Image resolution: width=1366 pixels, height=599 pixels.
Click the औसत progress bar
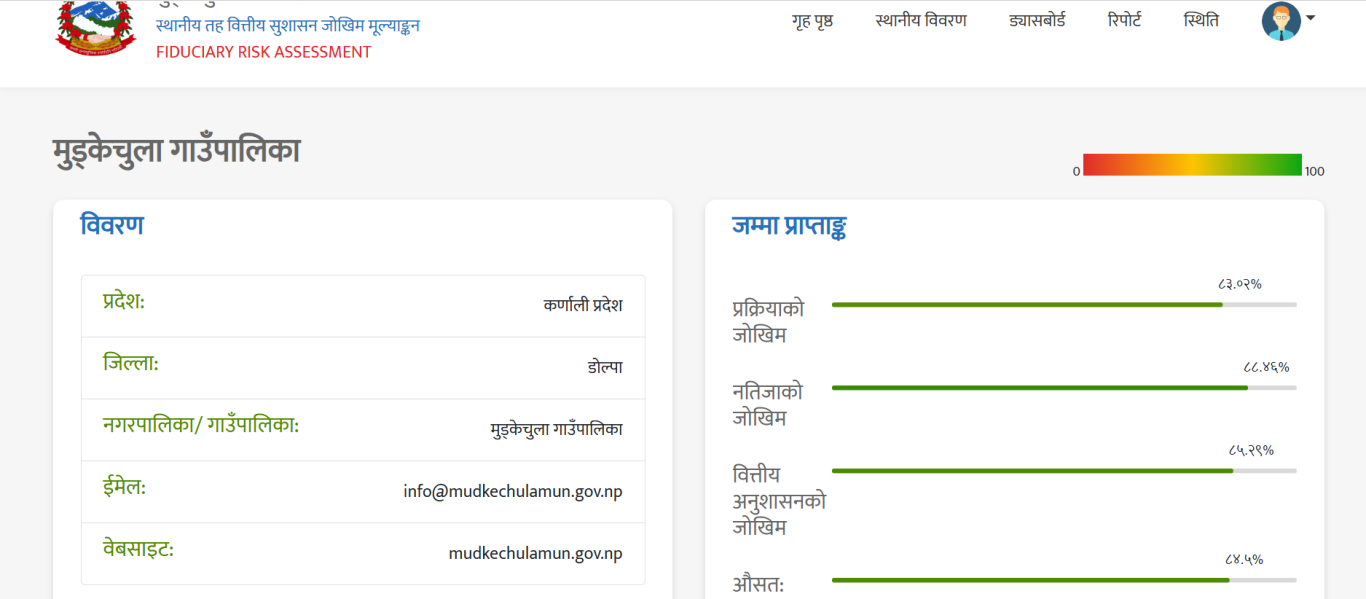tap(1063, 579)
